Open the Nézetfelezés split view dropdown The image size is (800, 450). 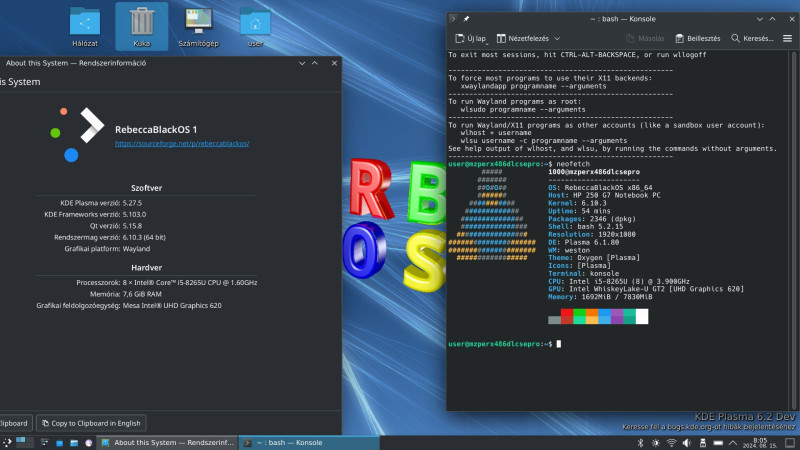pos(528,38)
